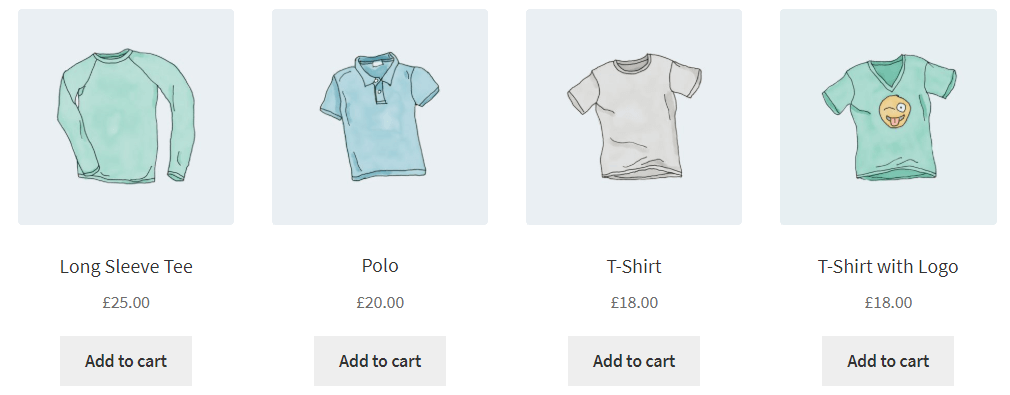Open the blue Polo shirt image

point(380,117)
